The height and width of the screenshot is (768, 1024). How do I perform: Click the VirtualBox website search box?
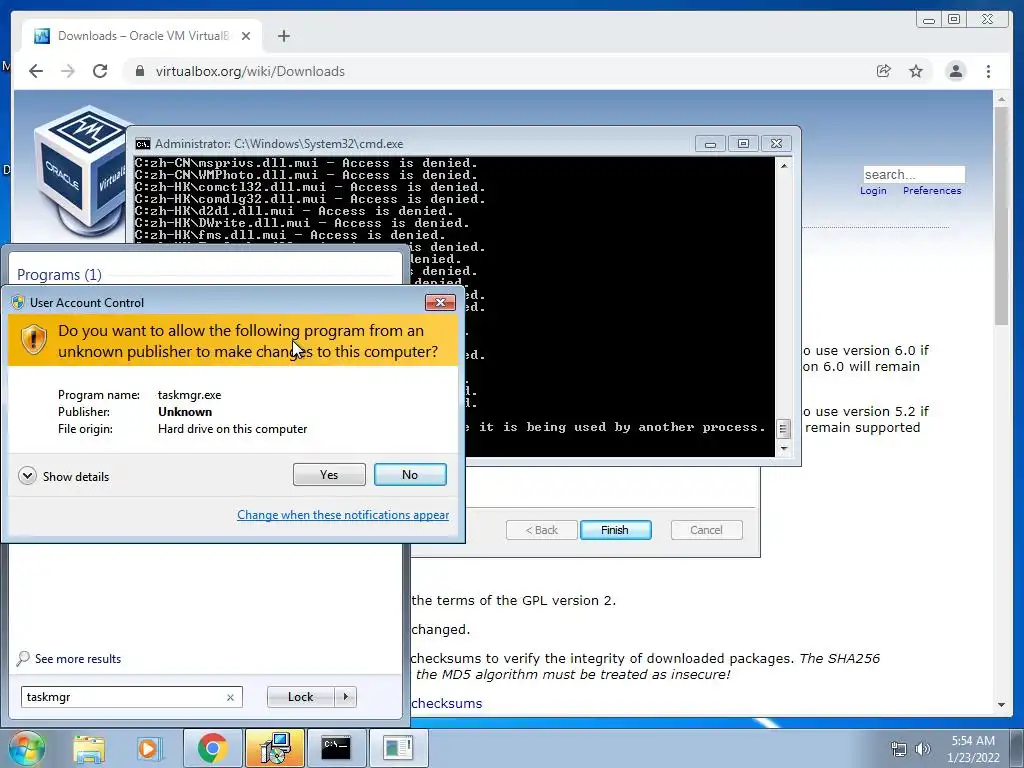point(914,174)
